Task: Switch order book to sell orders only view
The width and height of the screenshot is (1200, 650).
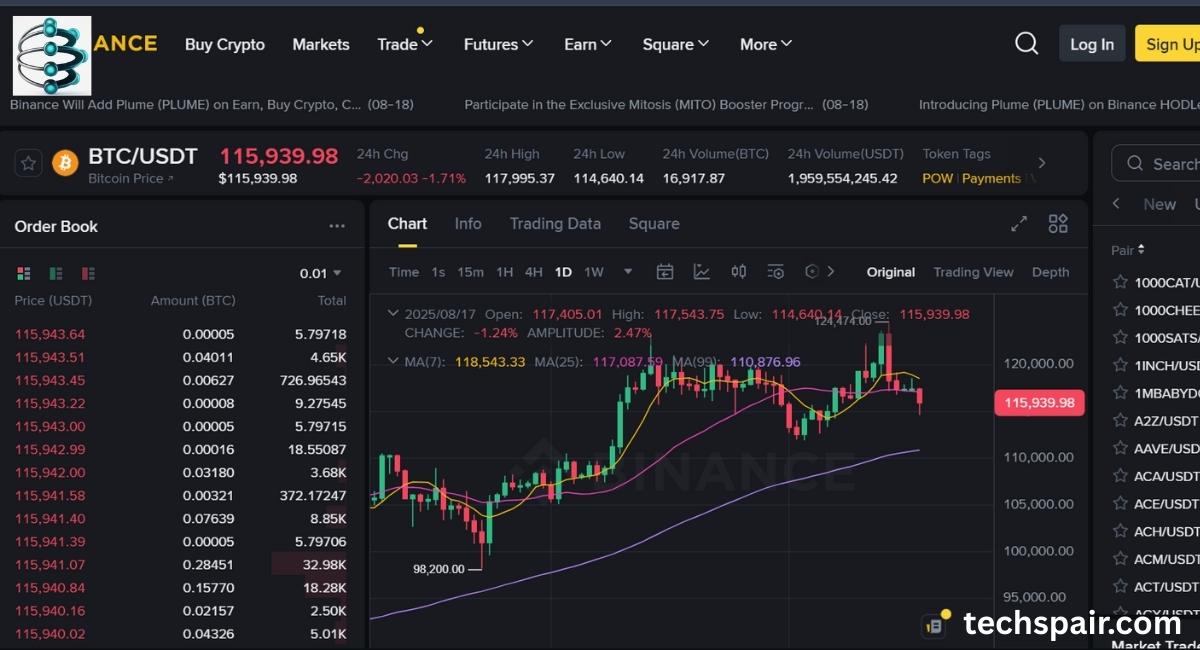Action: (x=88, y=273)
